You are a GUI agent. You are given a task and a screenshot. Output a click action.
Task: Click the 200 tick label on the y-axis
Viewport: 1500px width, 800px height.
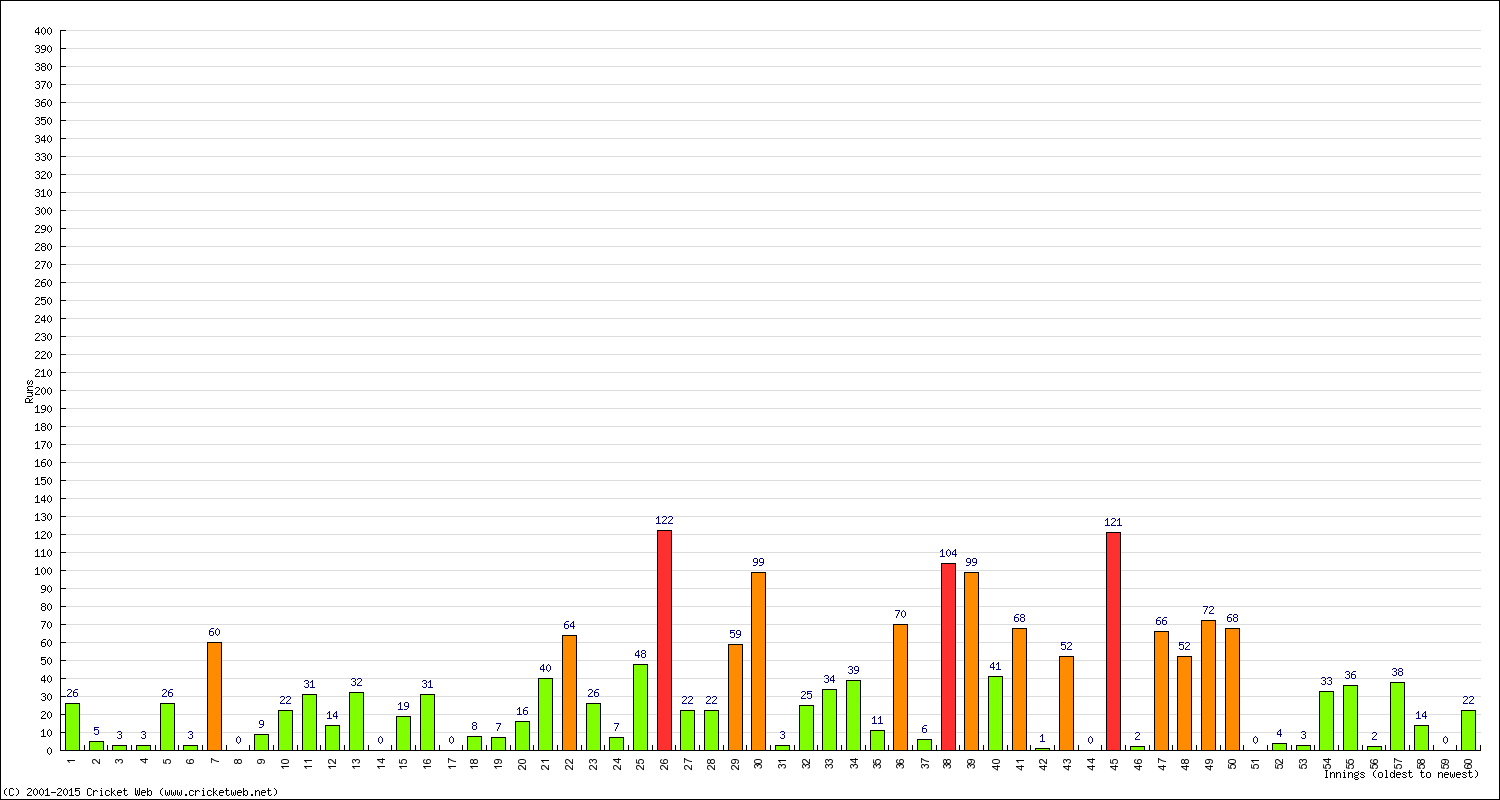[x=43, y=391]
